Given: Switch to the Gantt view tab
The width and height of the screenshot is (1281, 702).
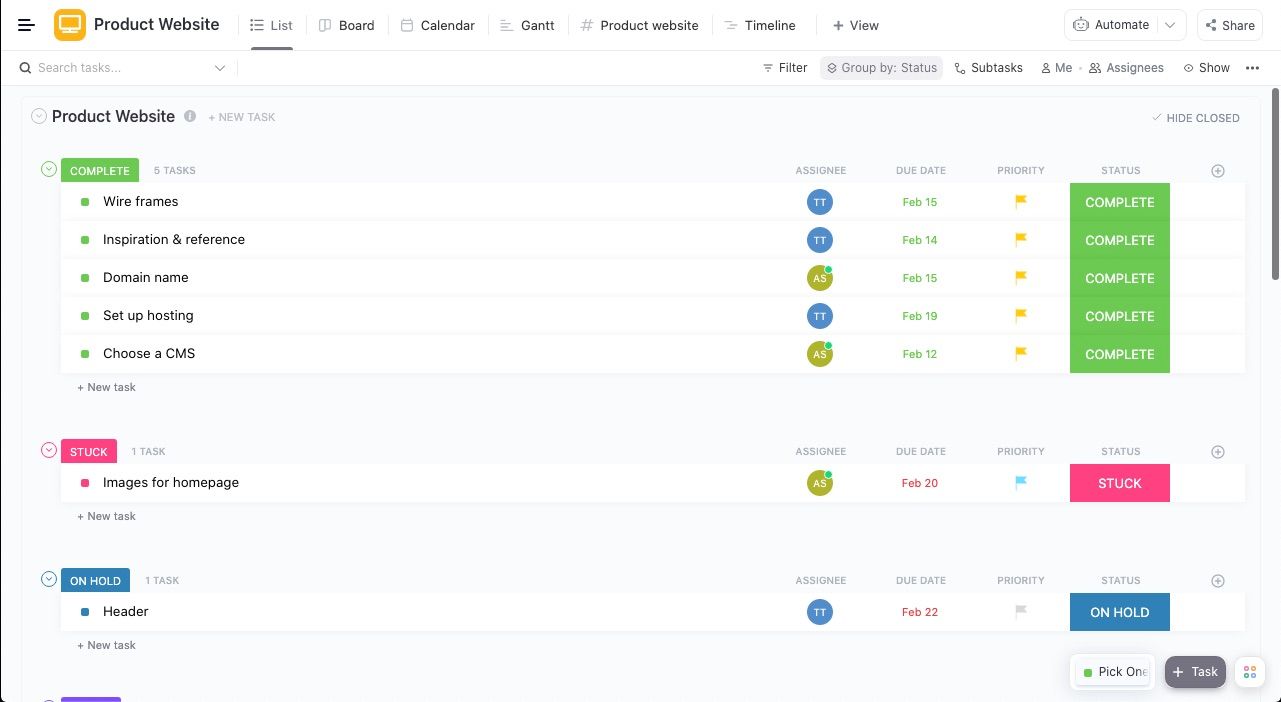Looking at the screenshot, I should pos(526,25).
